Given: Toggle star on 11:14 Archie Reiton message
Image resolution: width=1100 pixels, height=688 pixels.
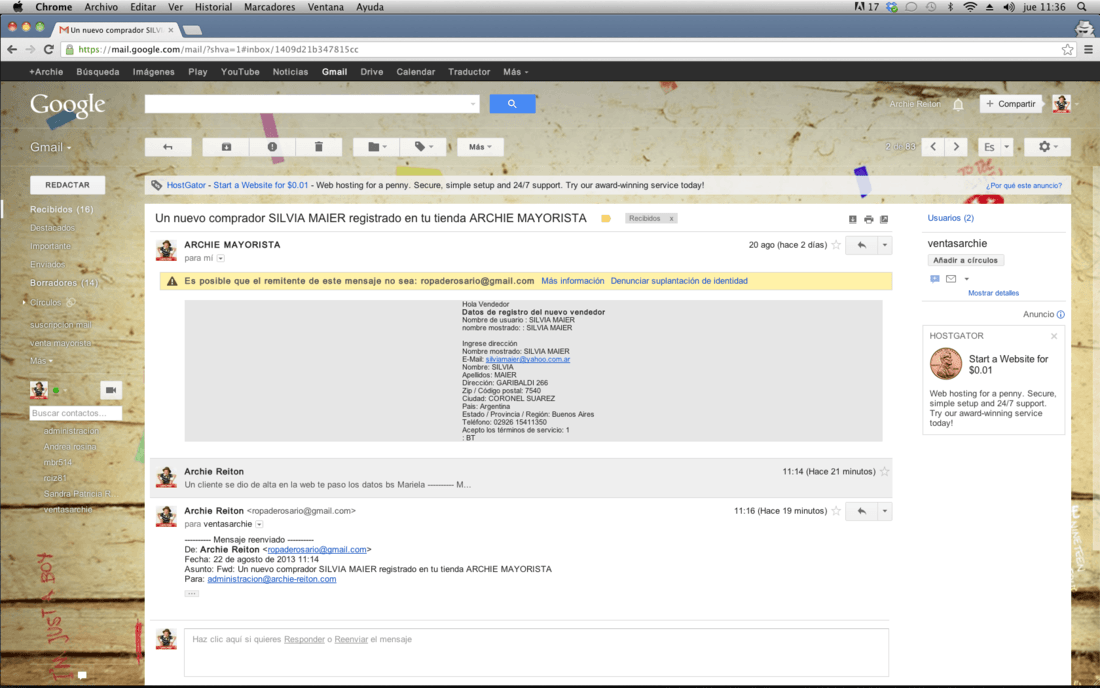Looking at the screenshot, I should pyautogui.click(x=885, y=471).
